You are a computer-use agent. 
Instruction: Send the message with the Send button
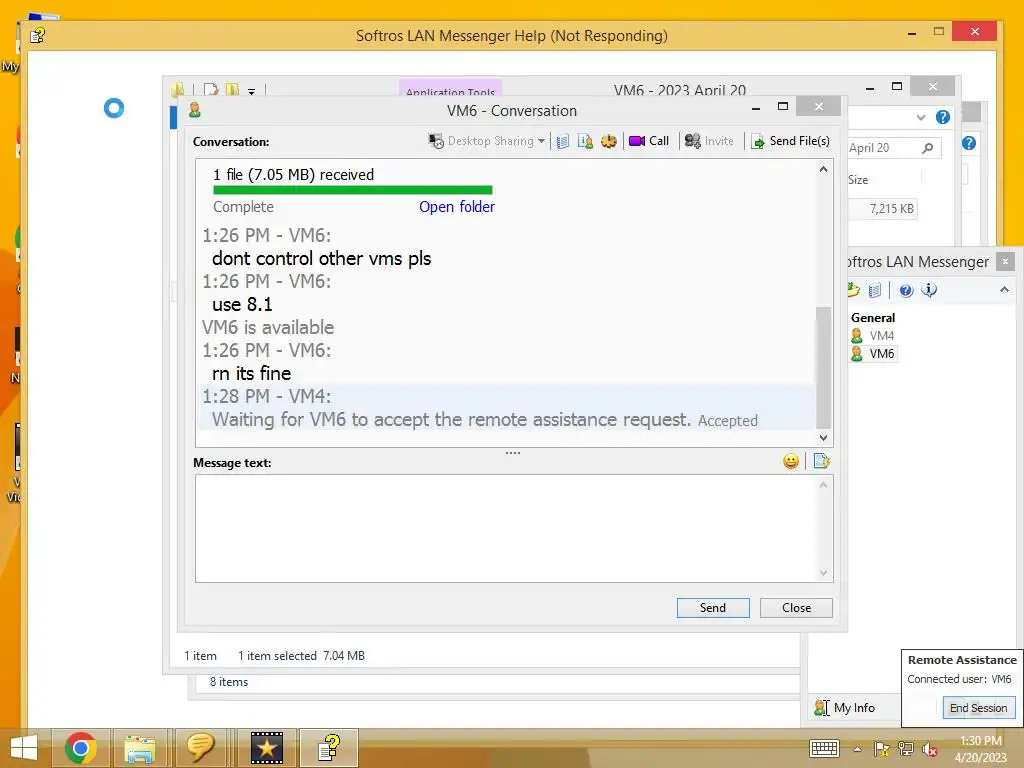pos(713,608)
